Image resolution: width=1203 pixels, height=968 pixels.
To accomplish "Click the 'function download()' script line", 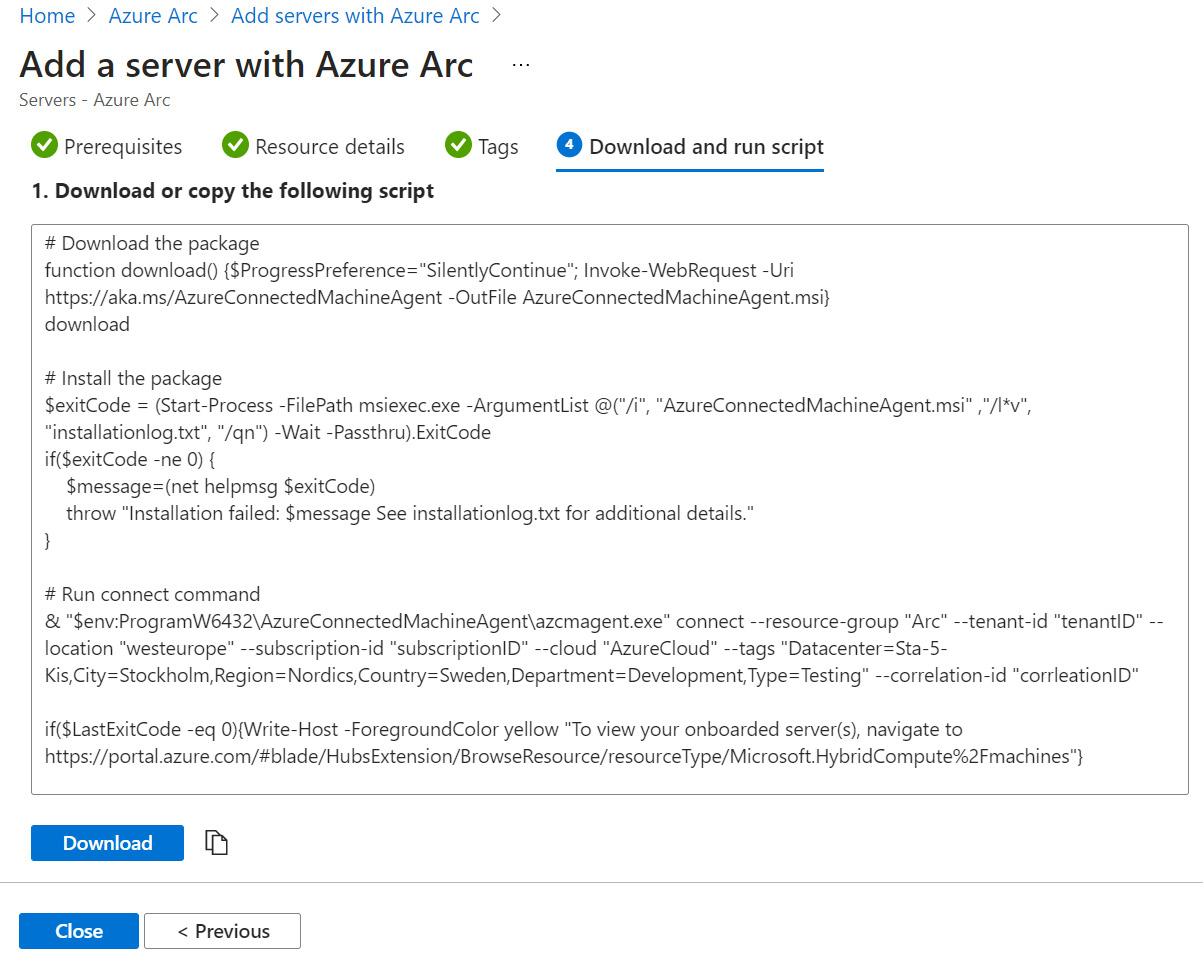I will pyautogui.click(x=420, y=270).
